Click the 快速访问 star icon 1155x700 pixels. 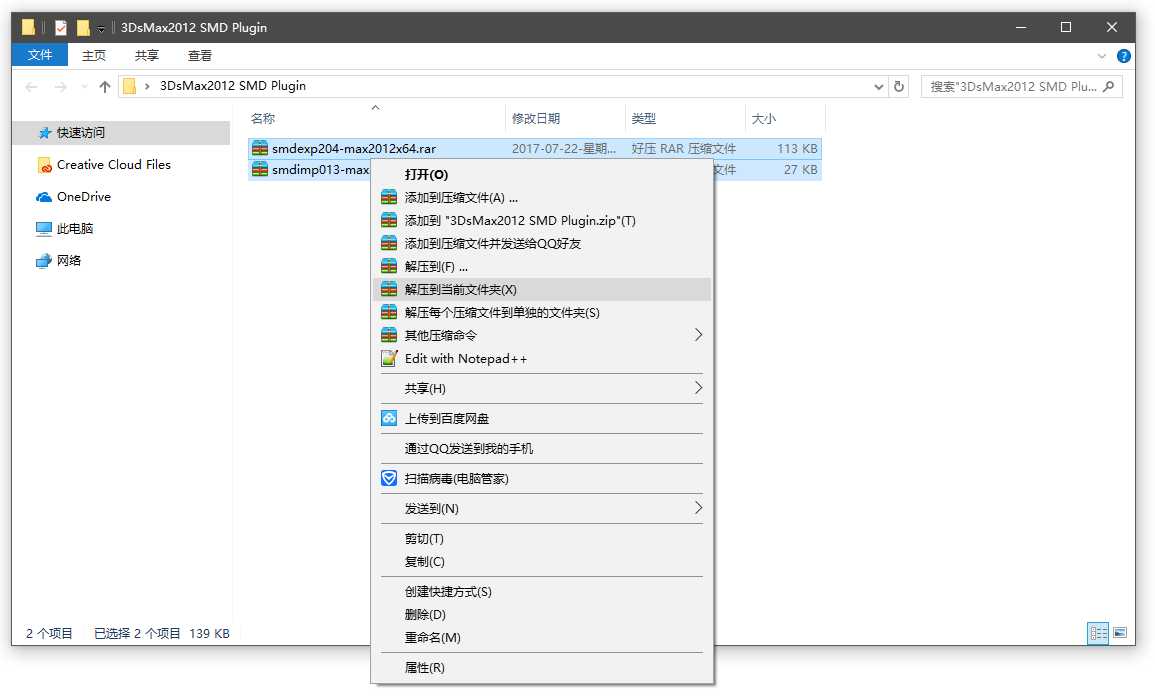(x=44, y=133)
